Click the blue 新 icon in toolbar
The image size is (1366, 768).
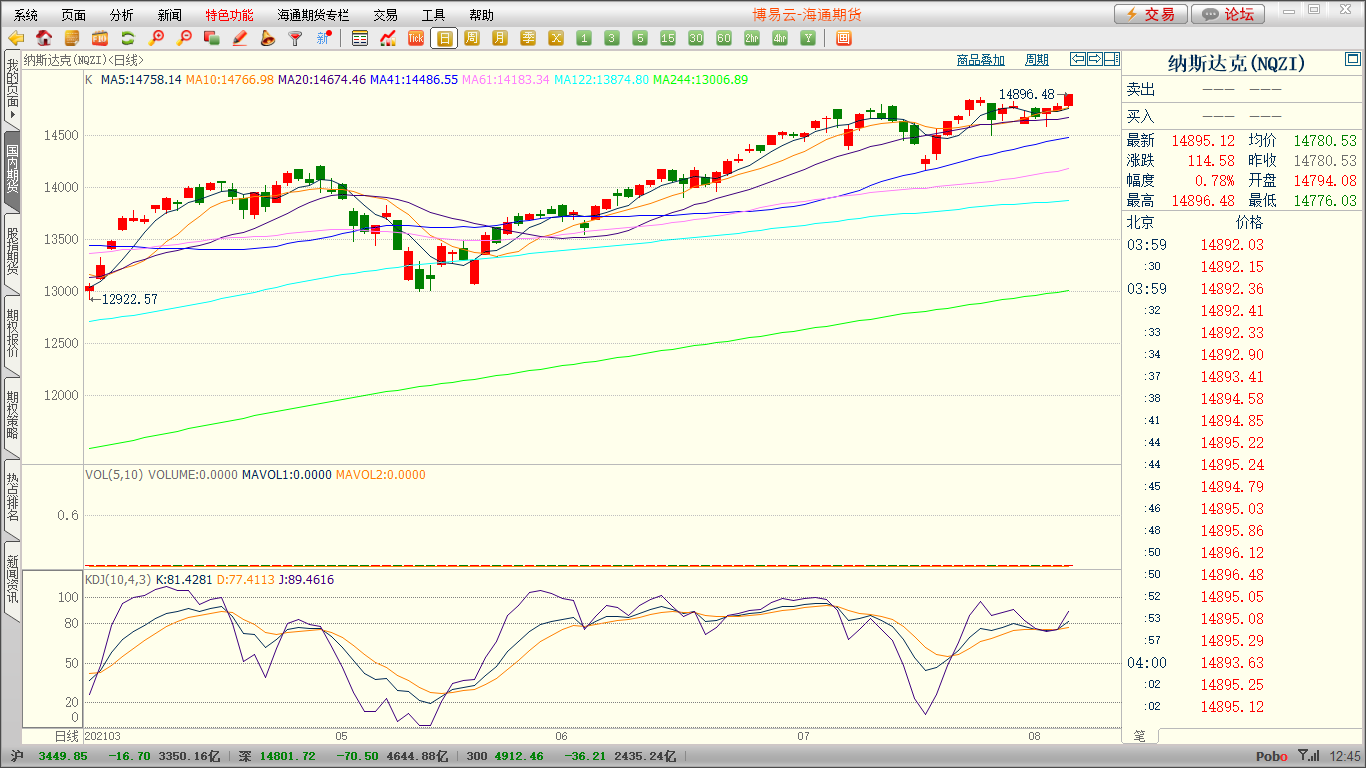(x=323, y=38)
